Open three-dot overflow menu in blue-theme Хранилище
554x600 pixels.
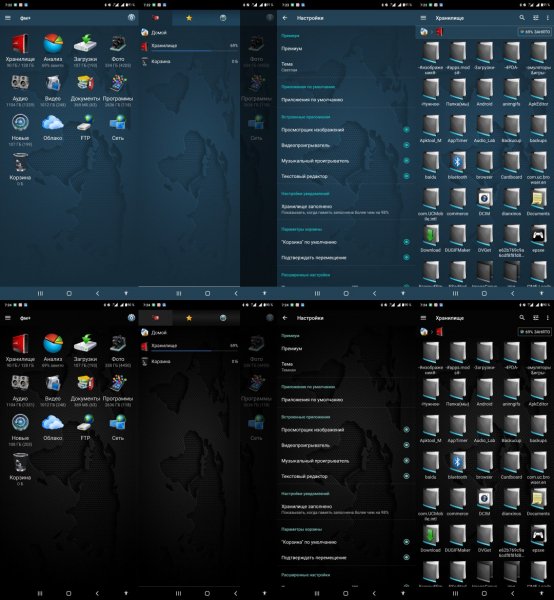click(547, 18)
